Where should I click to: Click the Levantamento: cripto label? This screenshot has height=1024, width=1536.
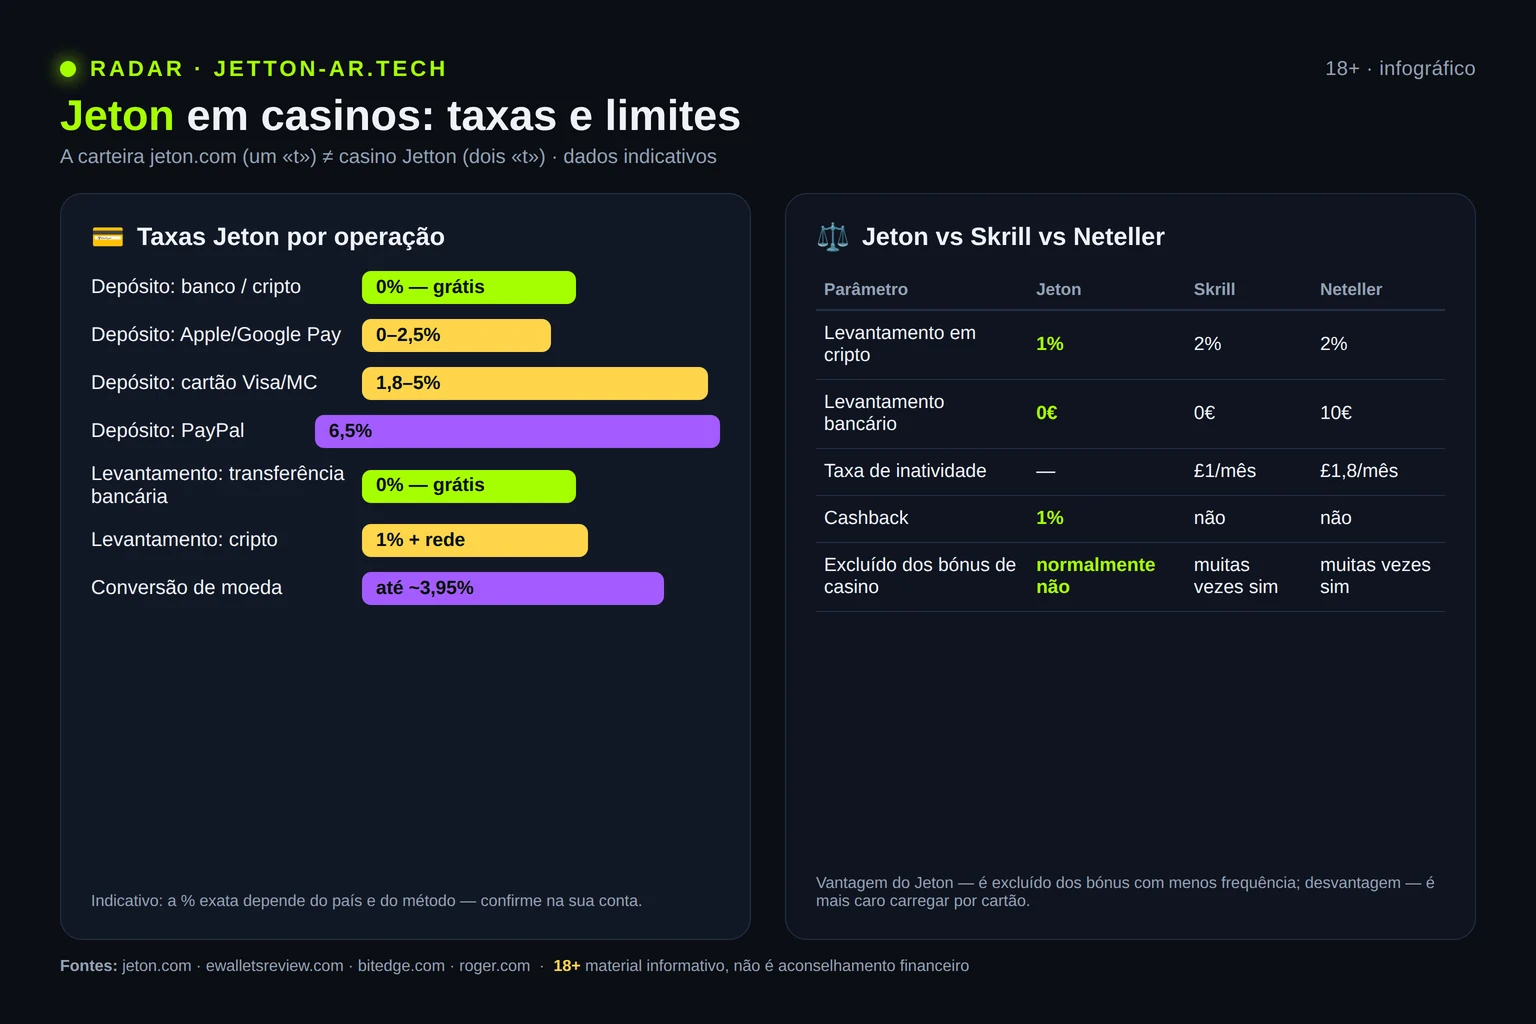(x=184, y=540)
